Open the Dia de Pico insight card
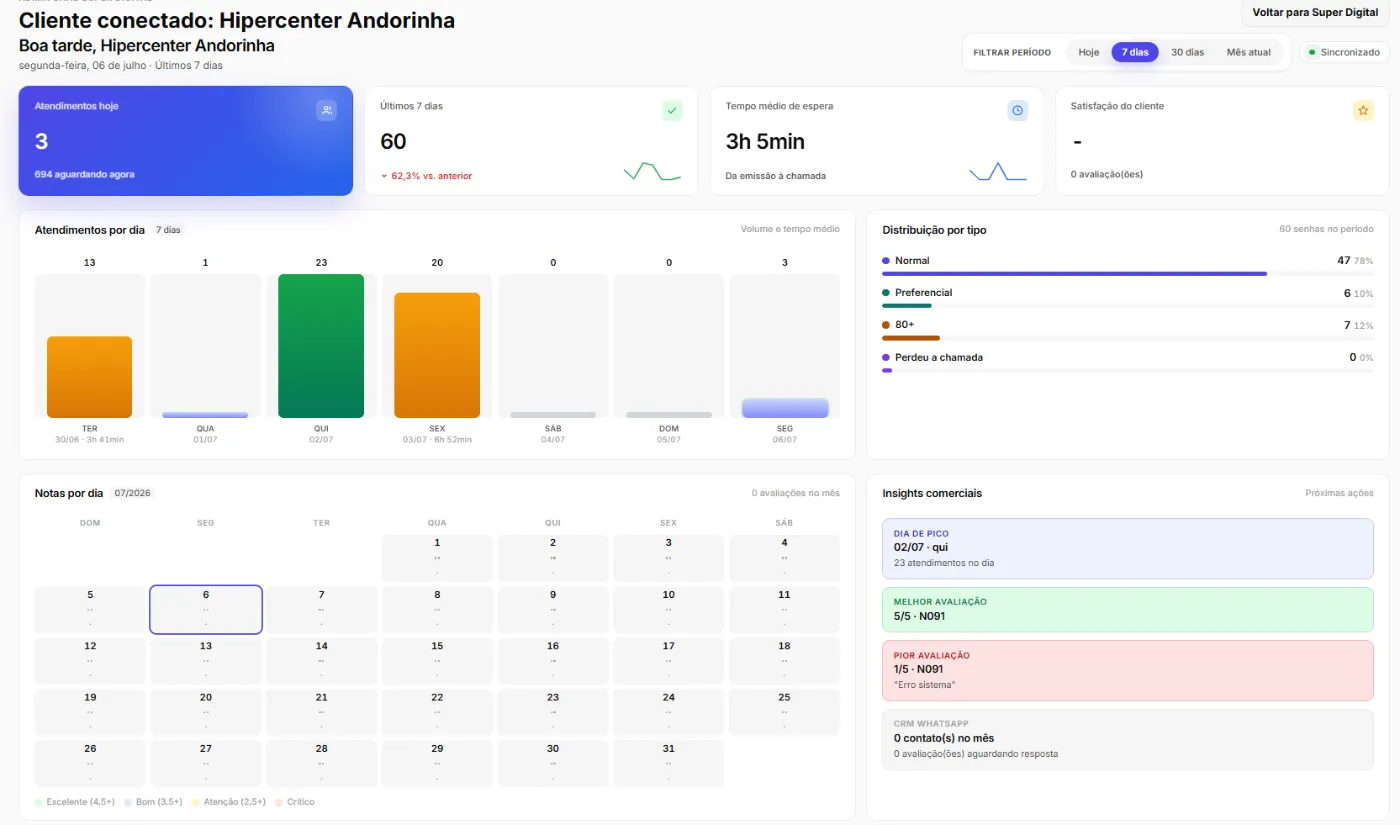The width and height of the screenshot is (1400, 825). coord(1128,549)
